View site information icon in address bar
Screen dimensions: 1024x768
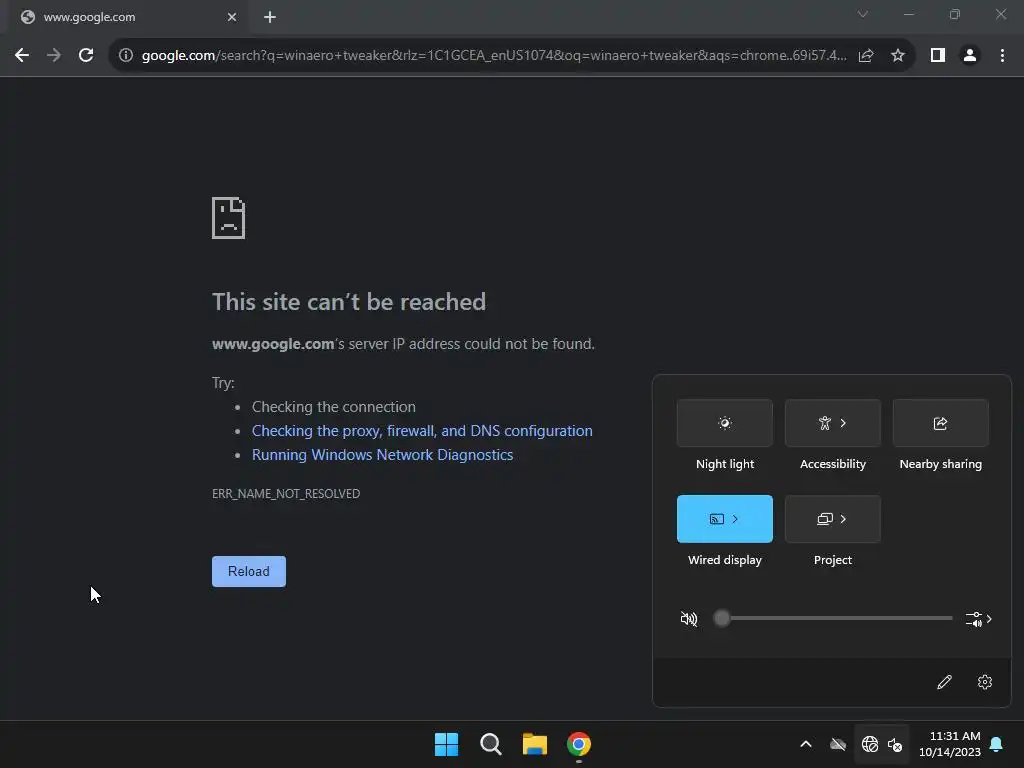coord(126,56)
